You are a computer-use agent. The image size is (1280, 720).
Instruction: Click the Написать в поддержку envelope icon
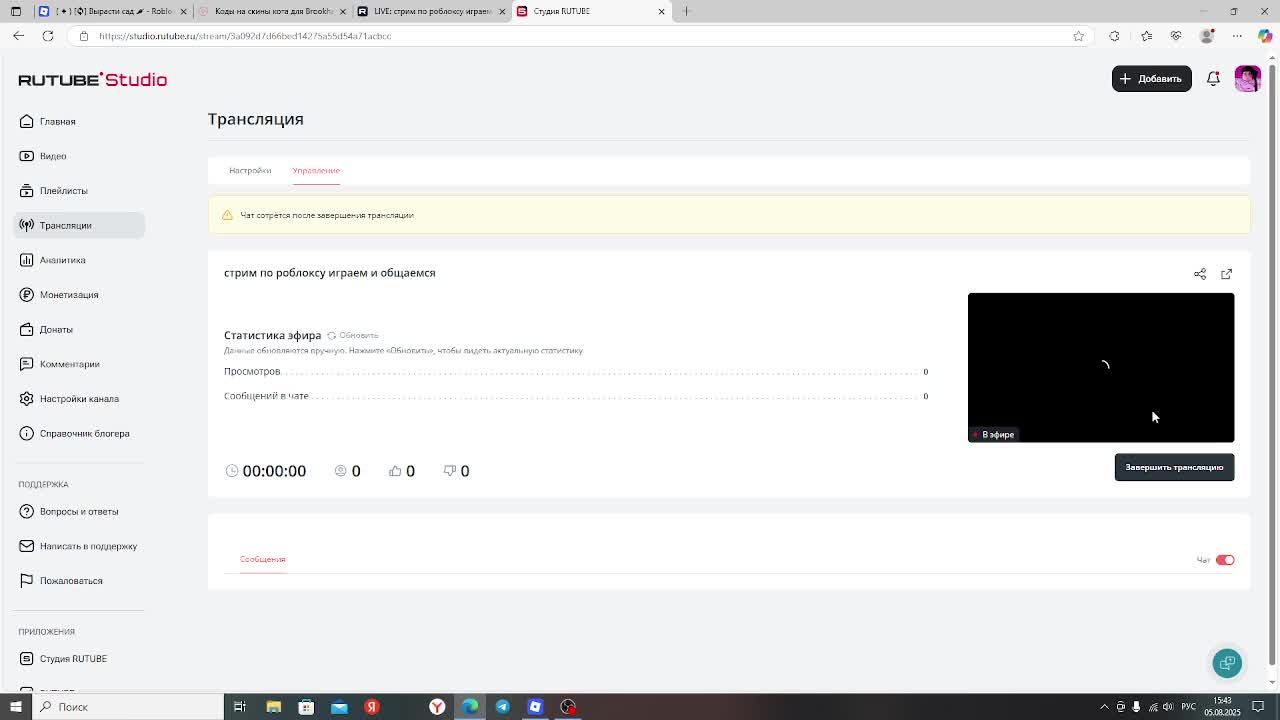point(27,546)
